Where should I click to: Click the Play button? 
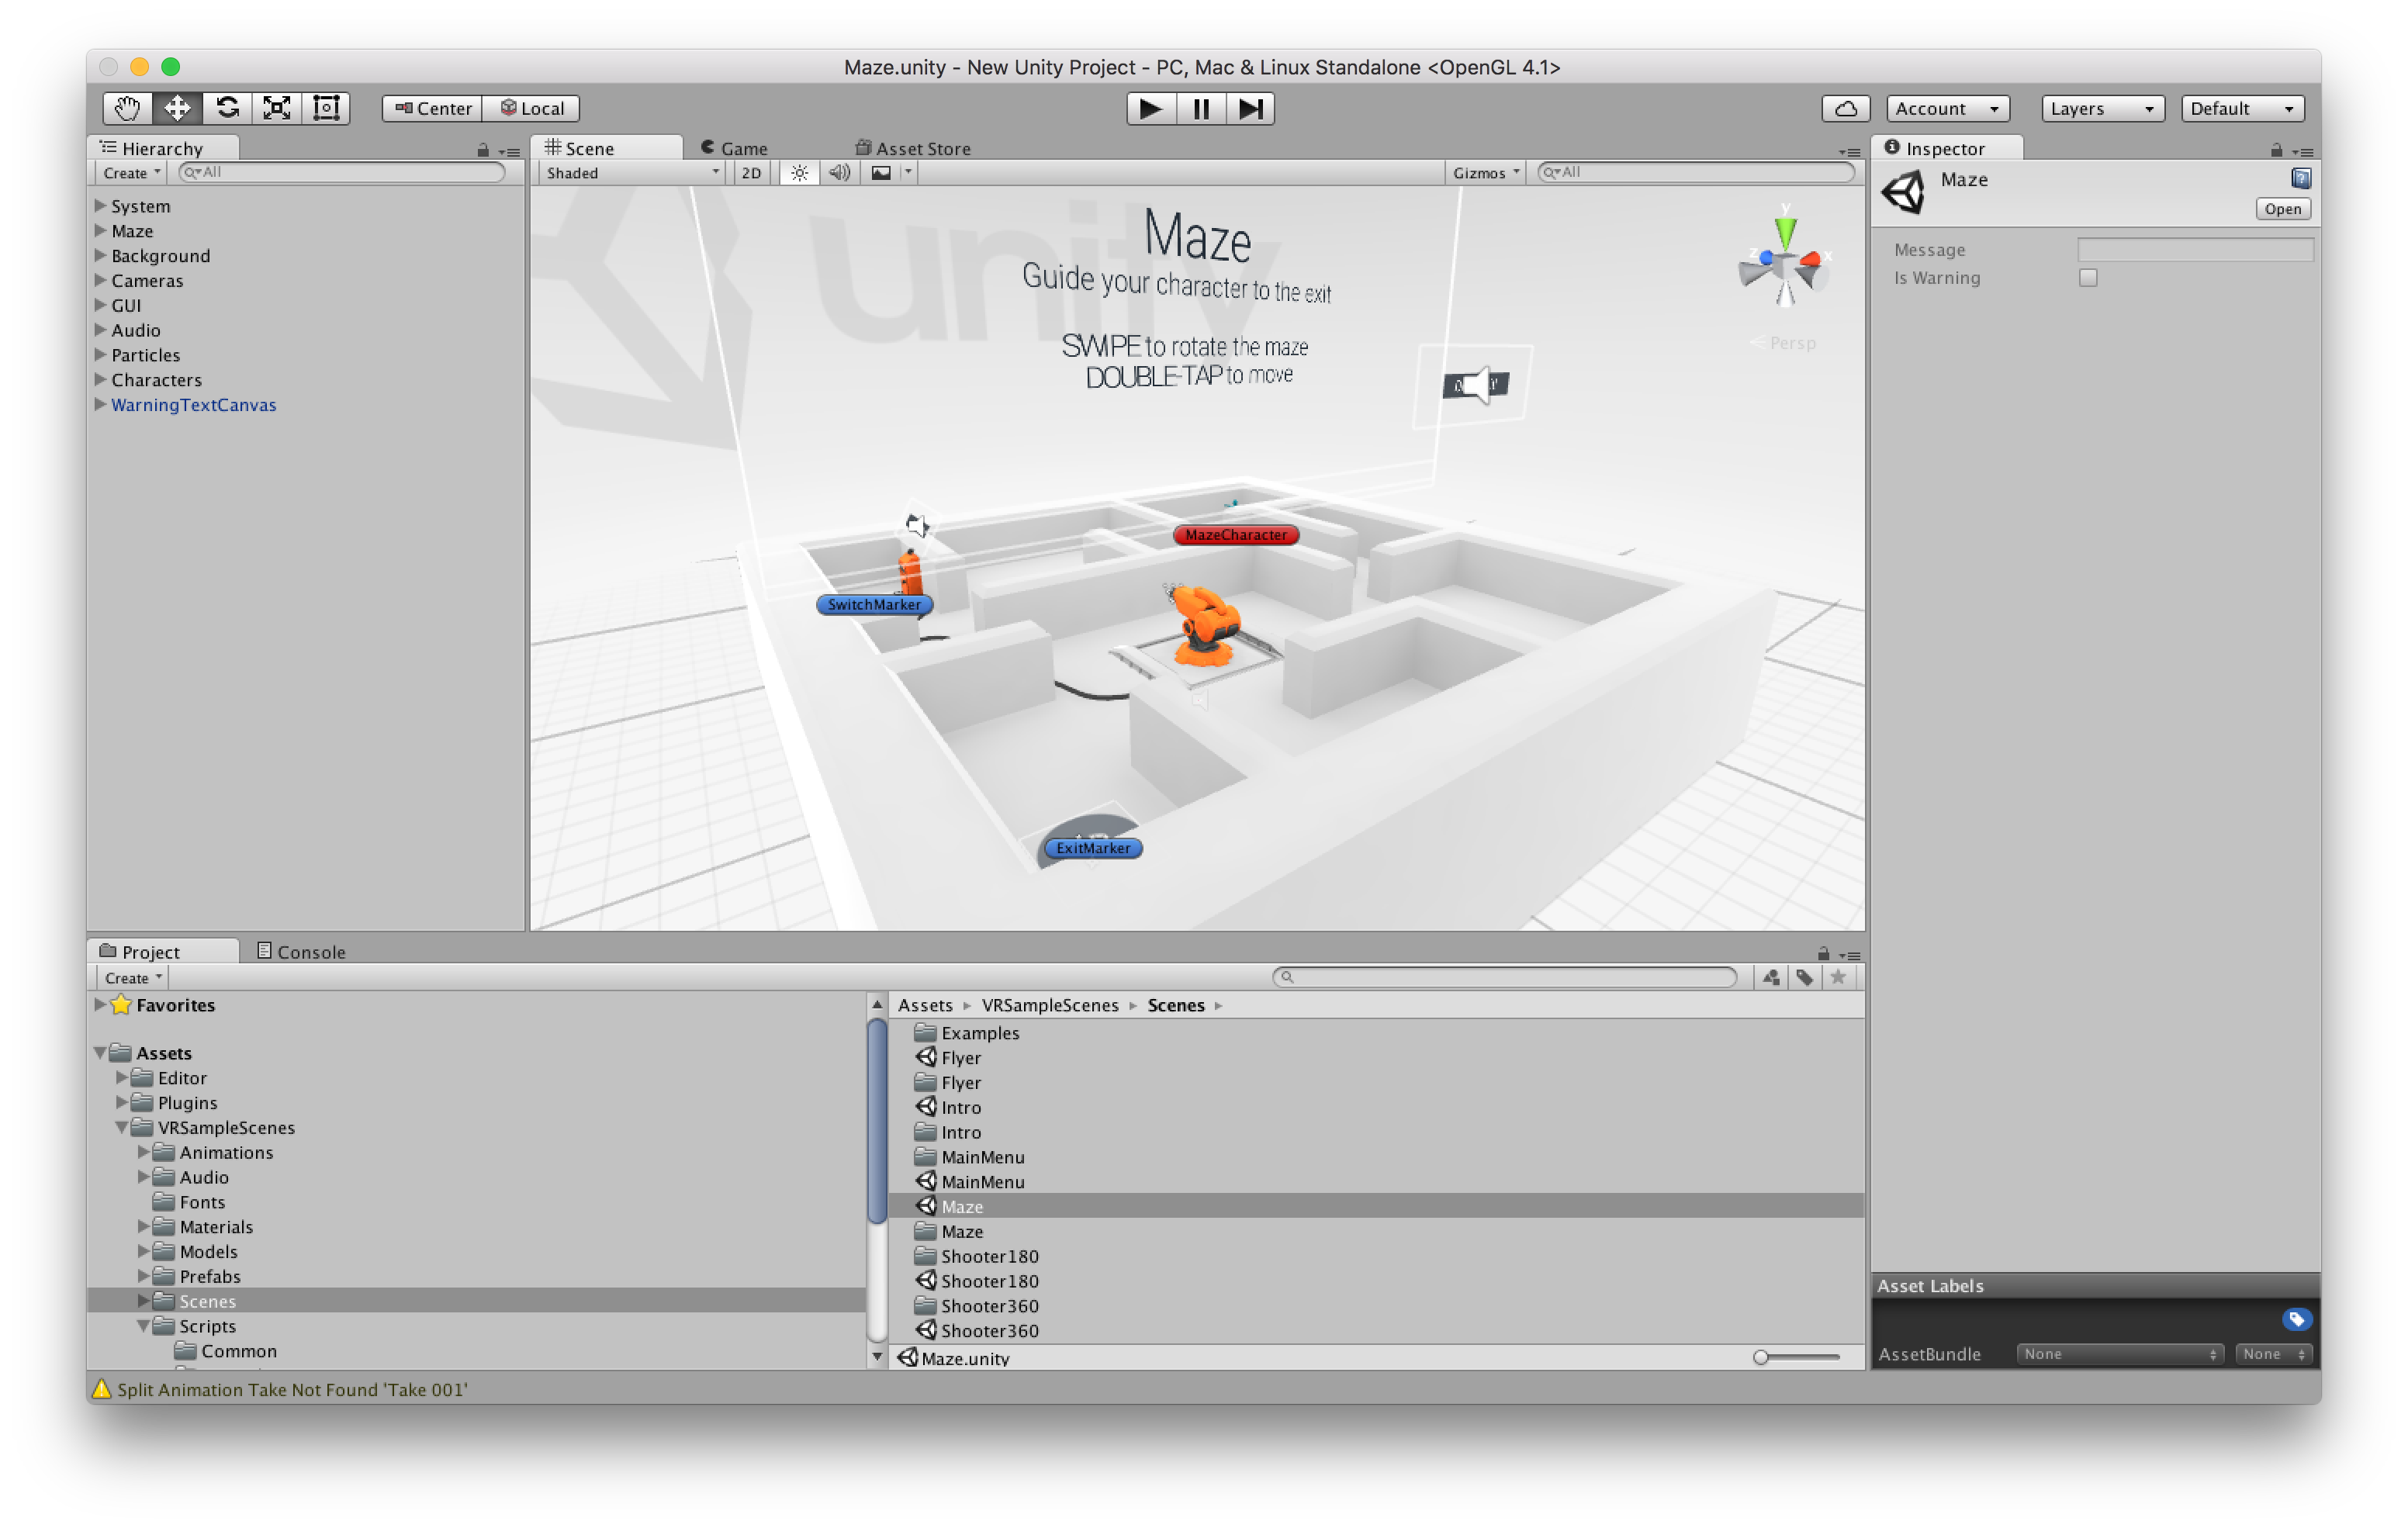coord(1150,108)
